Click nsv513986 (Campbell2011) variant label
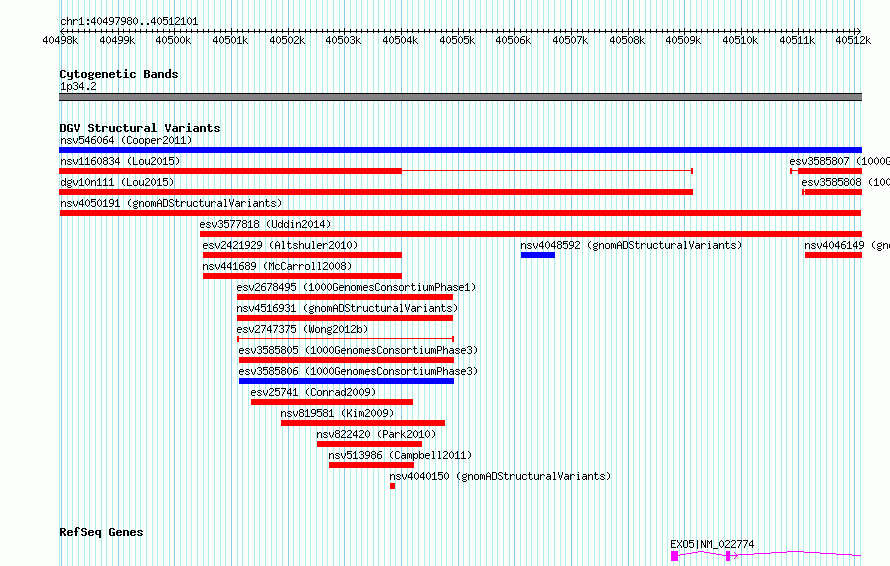The image size is (890, 566). [400, 455]
